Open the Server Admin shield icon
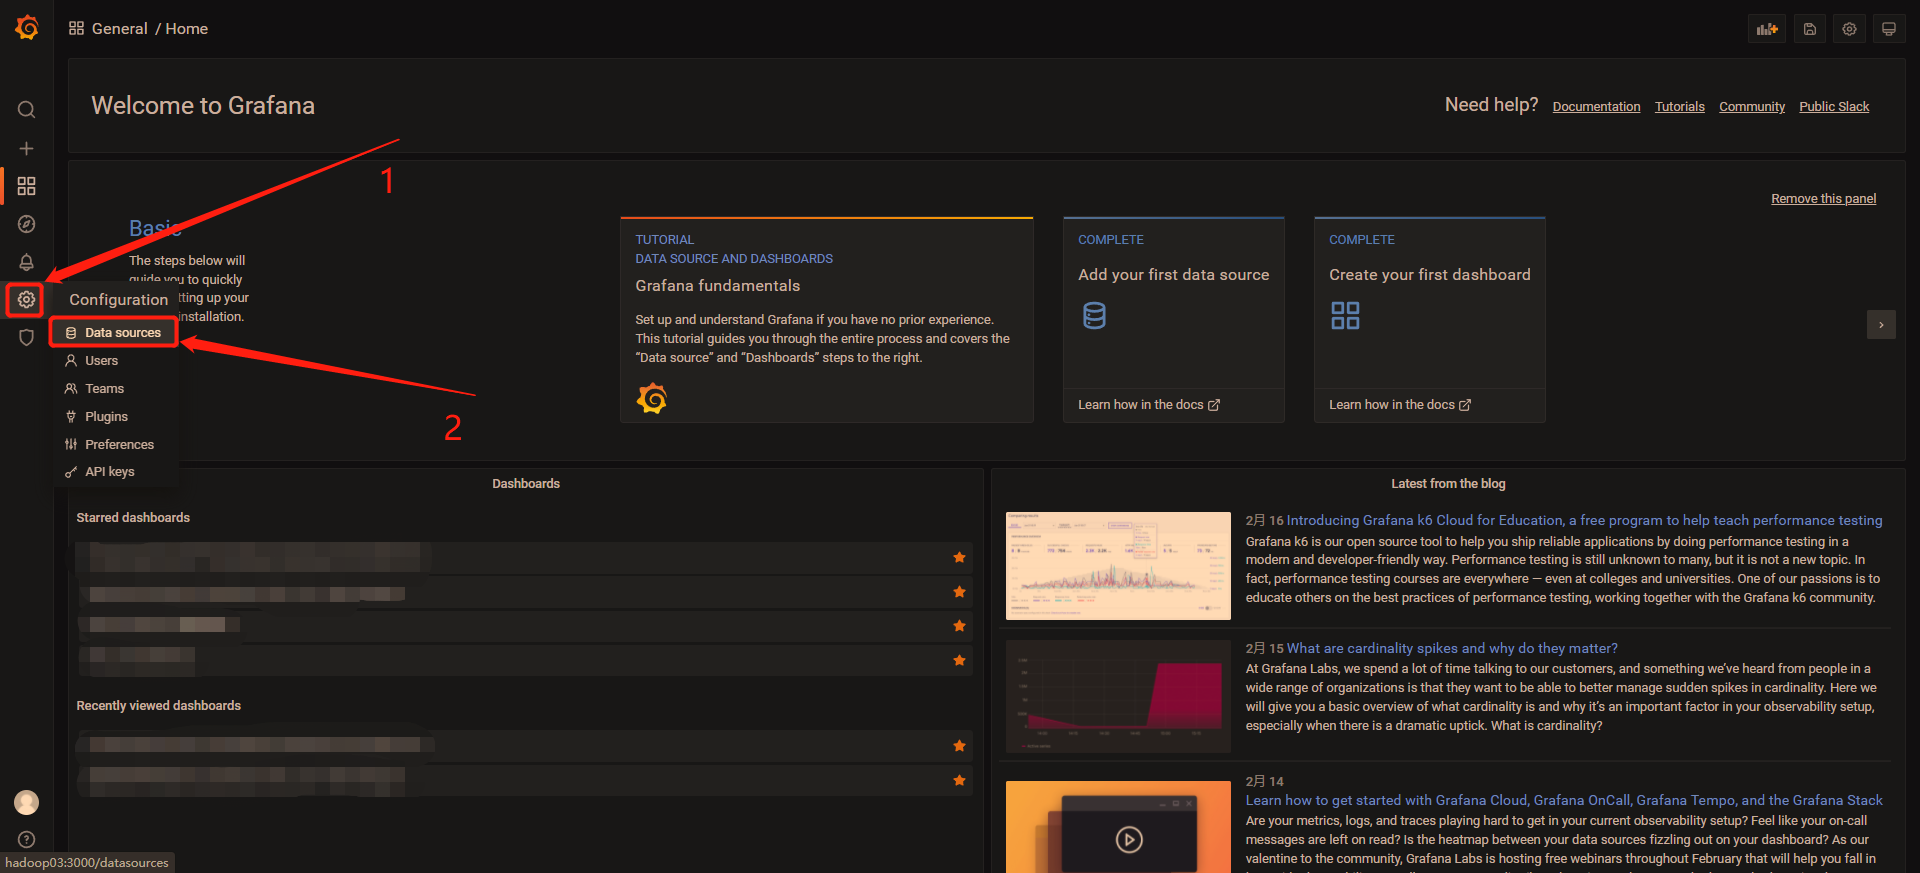This screenshot has width=1920, height=873. [27, 337]
